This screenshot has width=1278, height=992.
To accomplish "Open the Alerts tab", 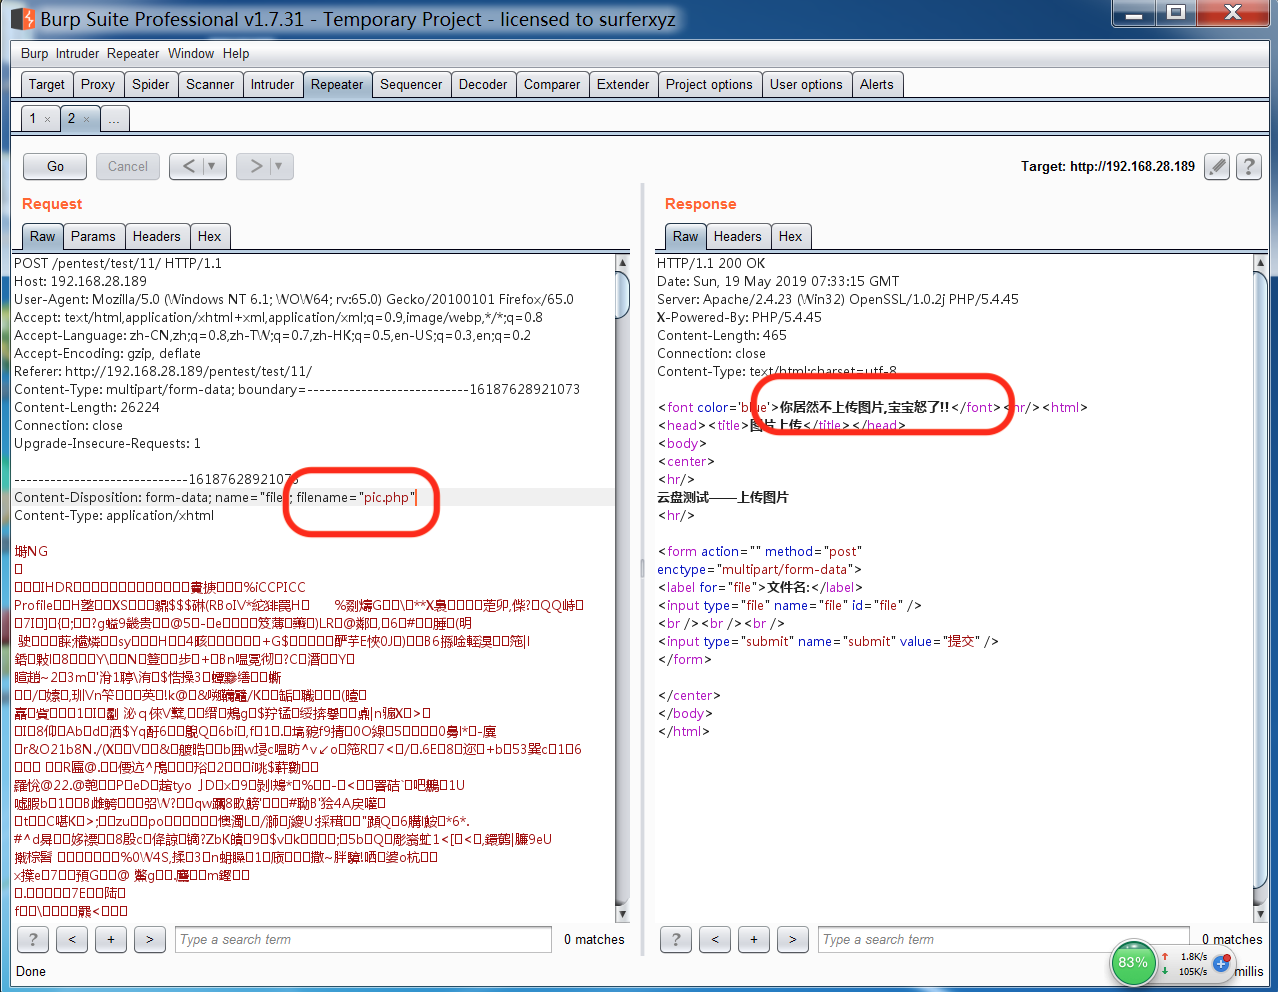I will tap(877, 84).
